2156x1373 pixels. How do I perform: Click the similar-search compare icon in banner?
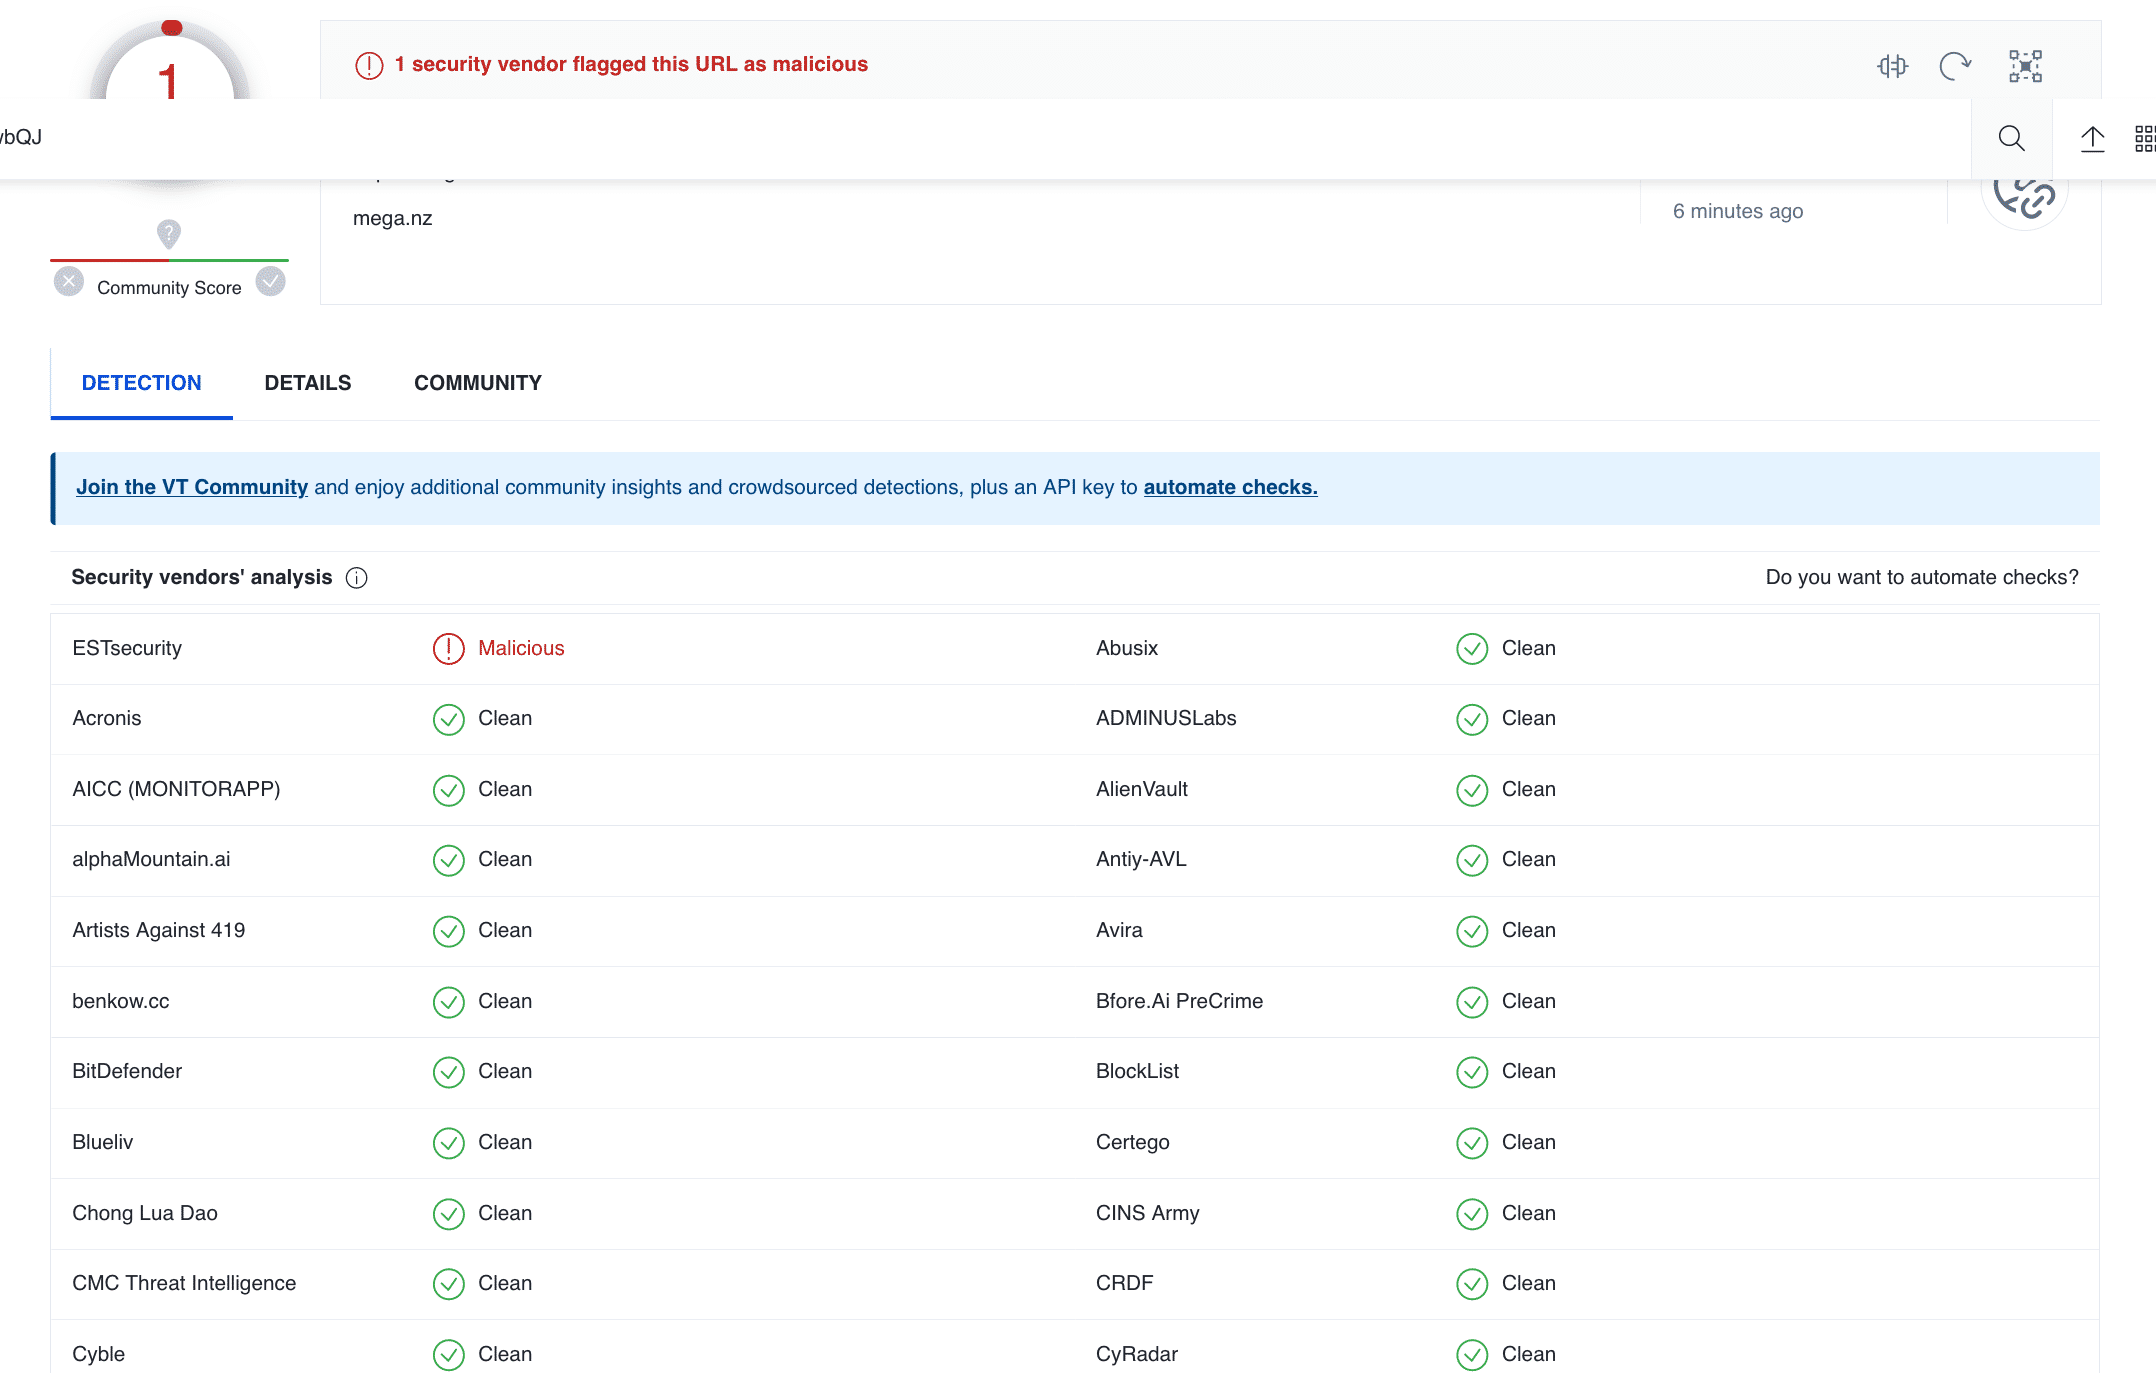[x=1892, y=66]
